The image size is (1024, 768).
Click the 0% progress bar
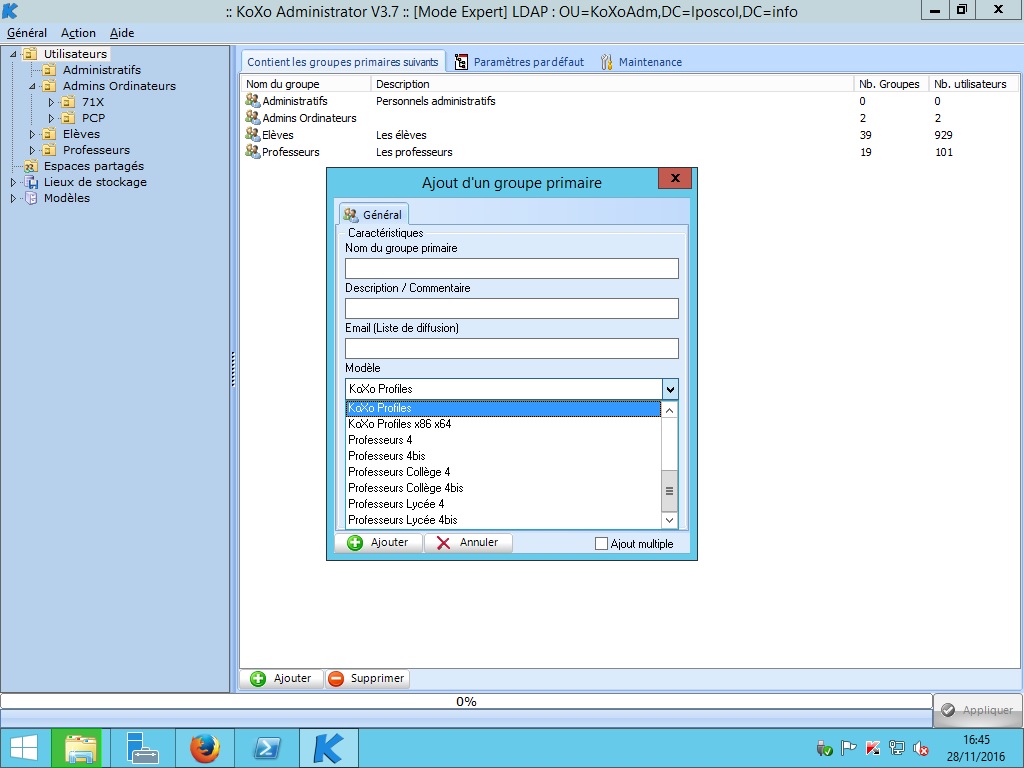pyautogui.click(x=466, y=701)
